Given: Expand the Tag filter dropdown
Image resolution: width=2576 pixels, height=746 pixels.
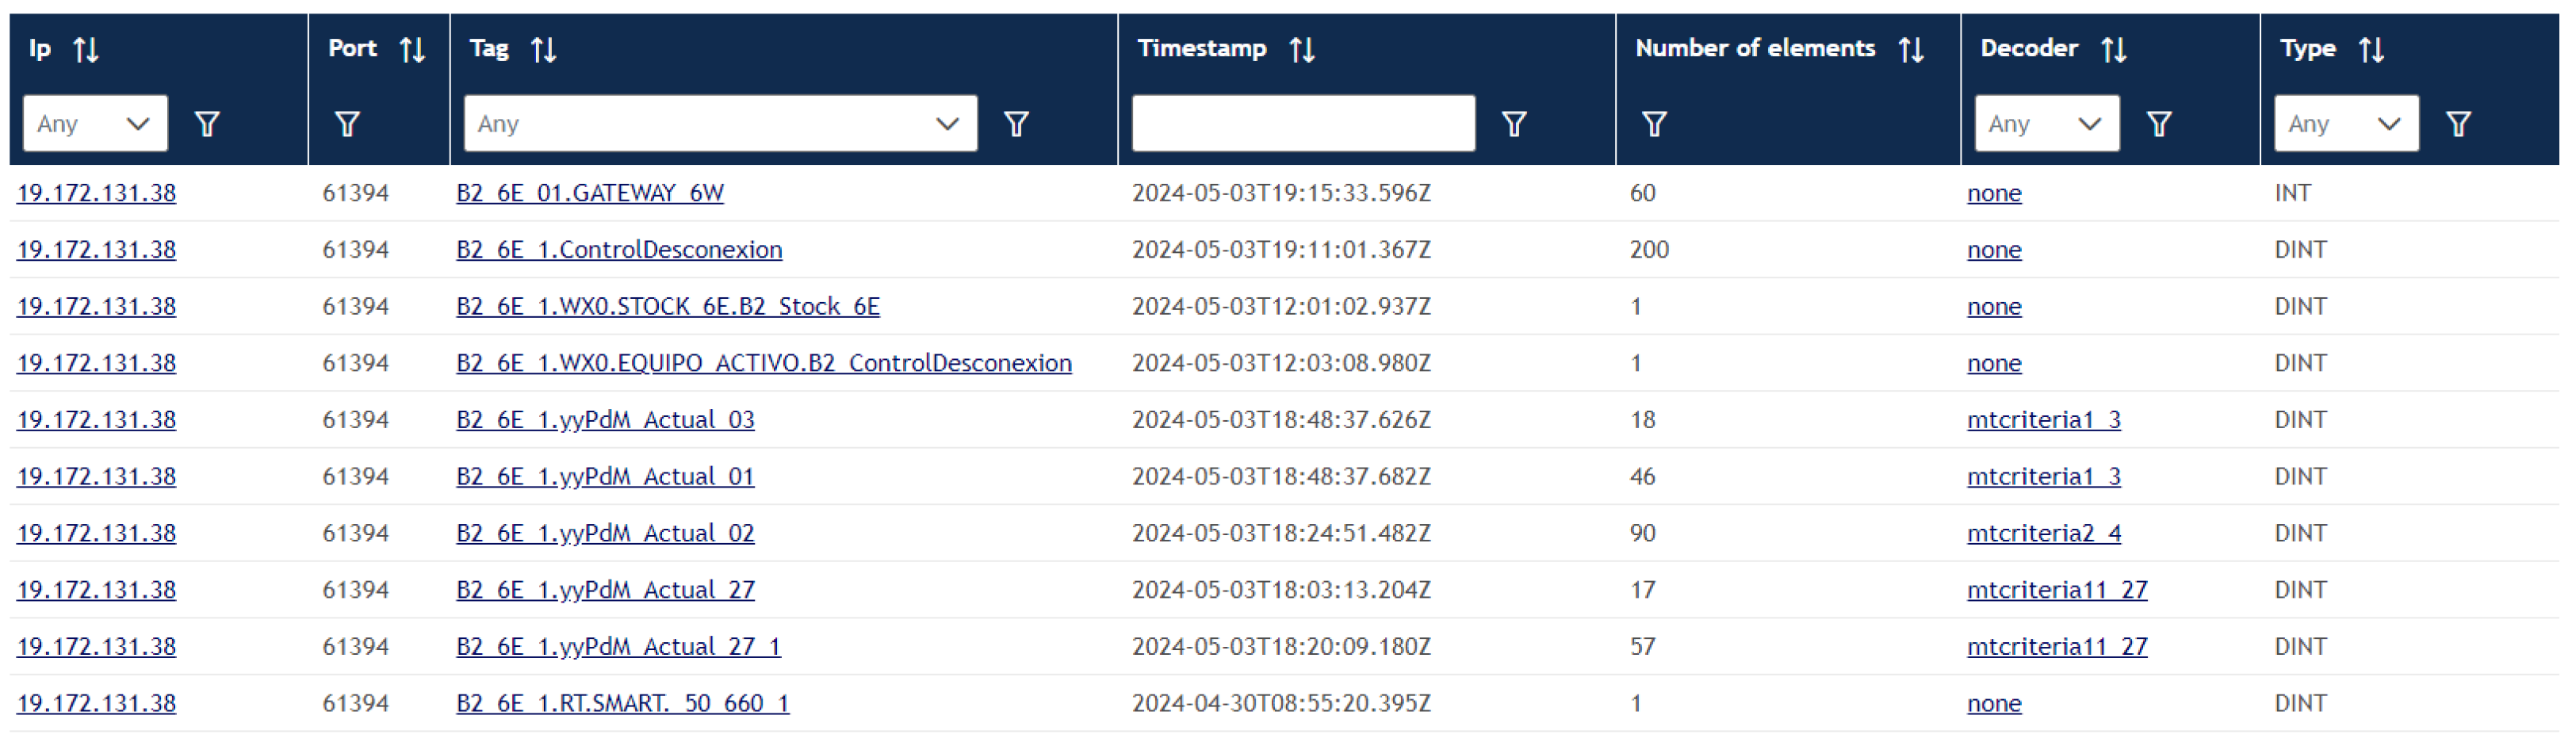Looking at the screenshot, I should pos(720,124).
